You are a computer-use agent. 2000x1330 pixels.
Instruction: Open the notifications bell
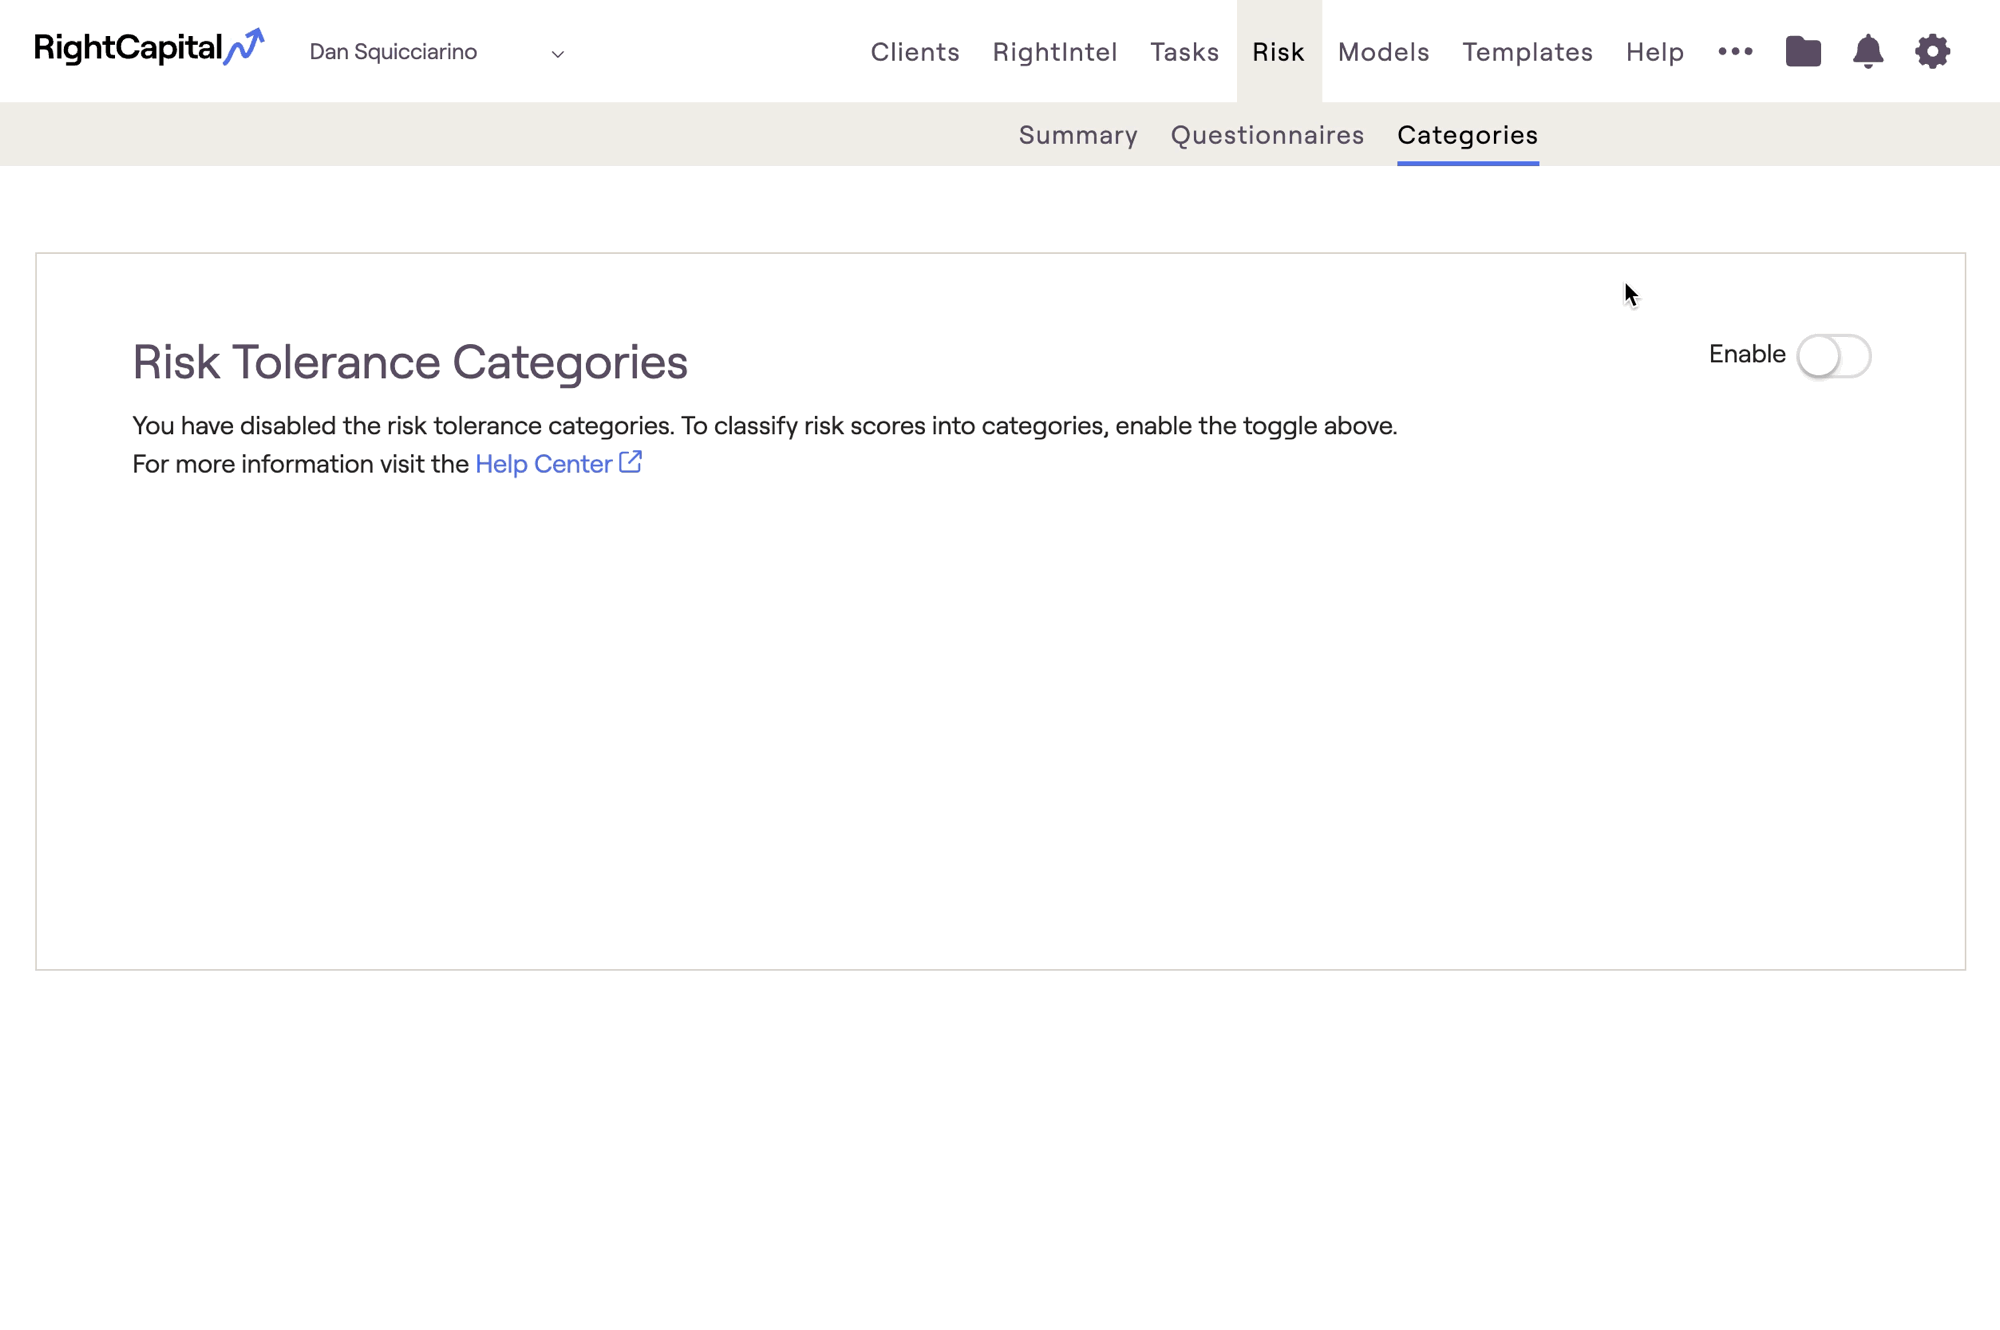coord(1867,51)
